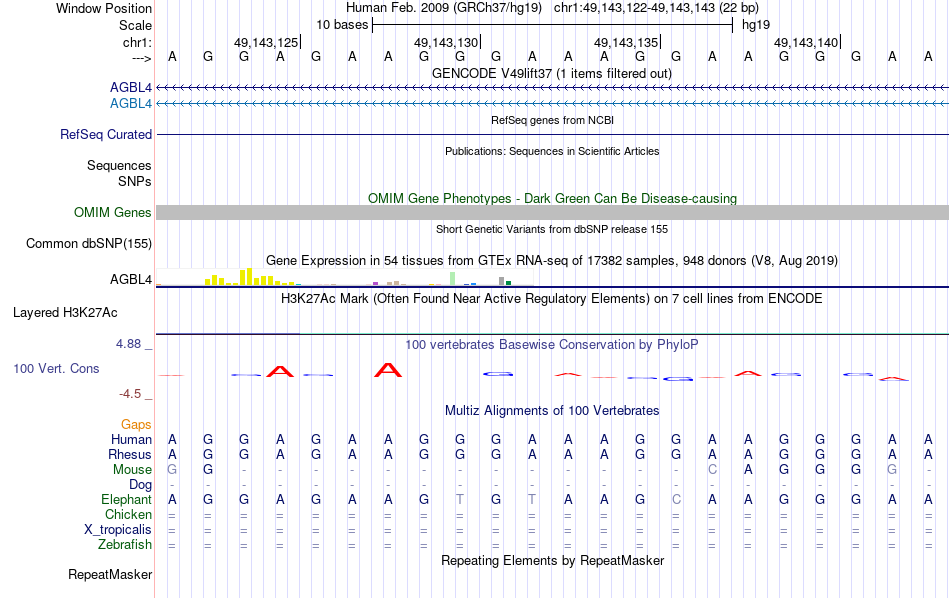
Task: Click the "4.88" PhyloP upper scale value
Action: point(128,344)
